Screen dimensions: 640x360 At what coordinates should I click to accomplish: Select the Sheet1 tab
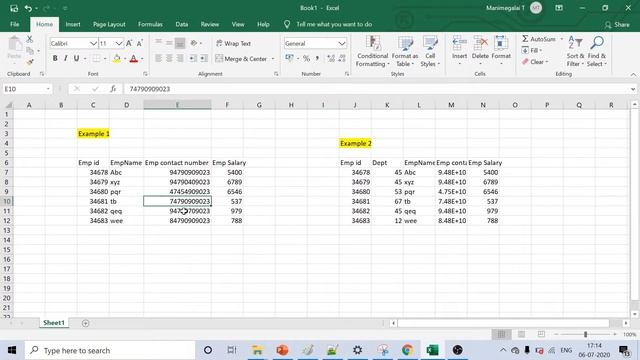pyautogui.click(x=54, y=323)
